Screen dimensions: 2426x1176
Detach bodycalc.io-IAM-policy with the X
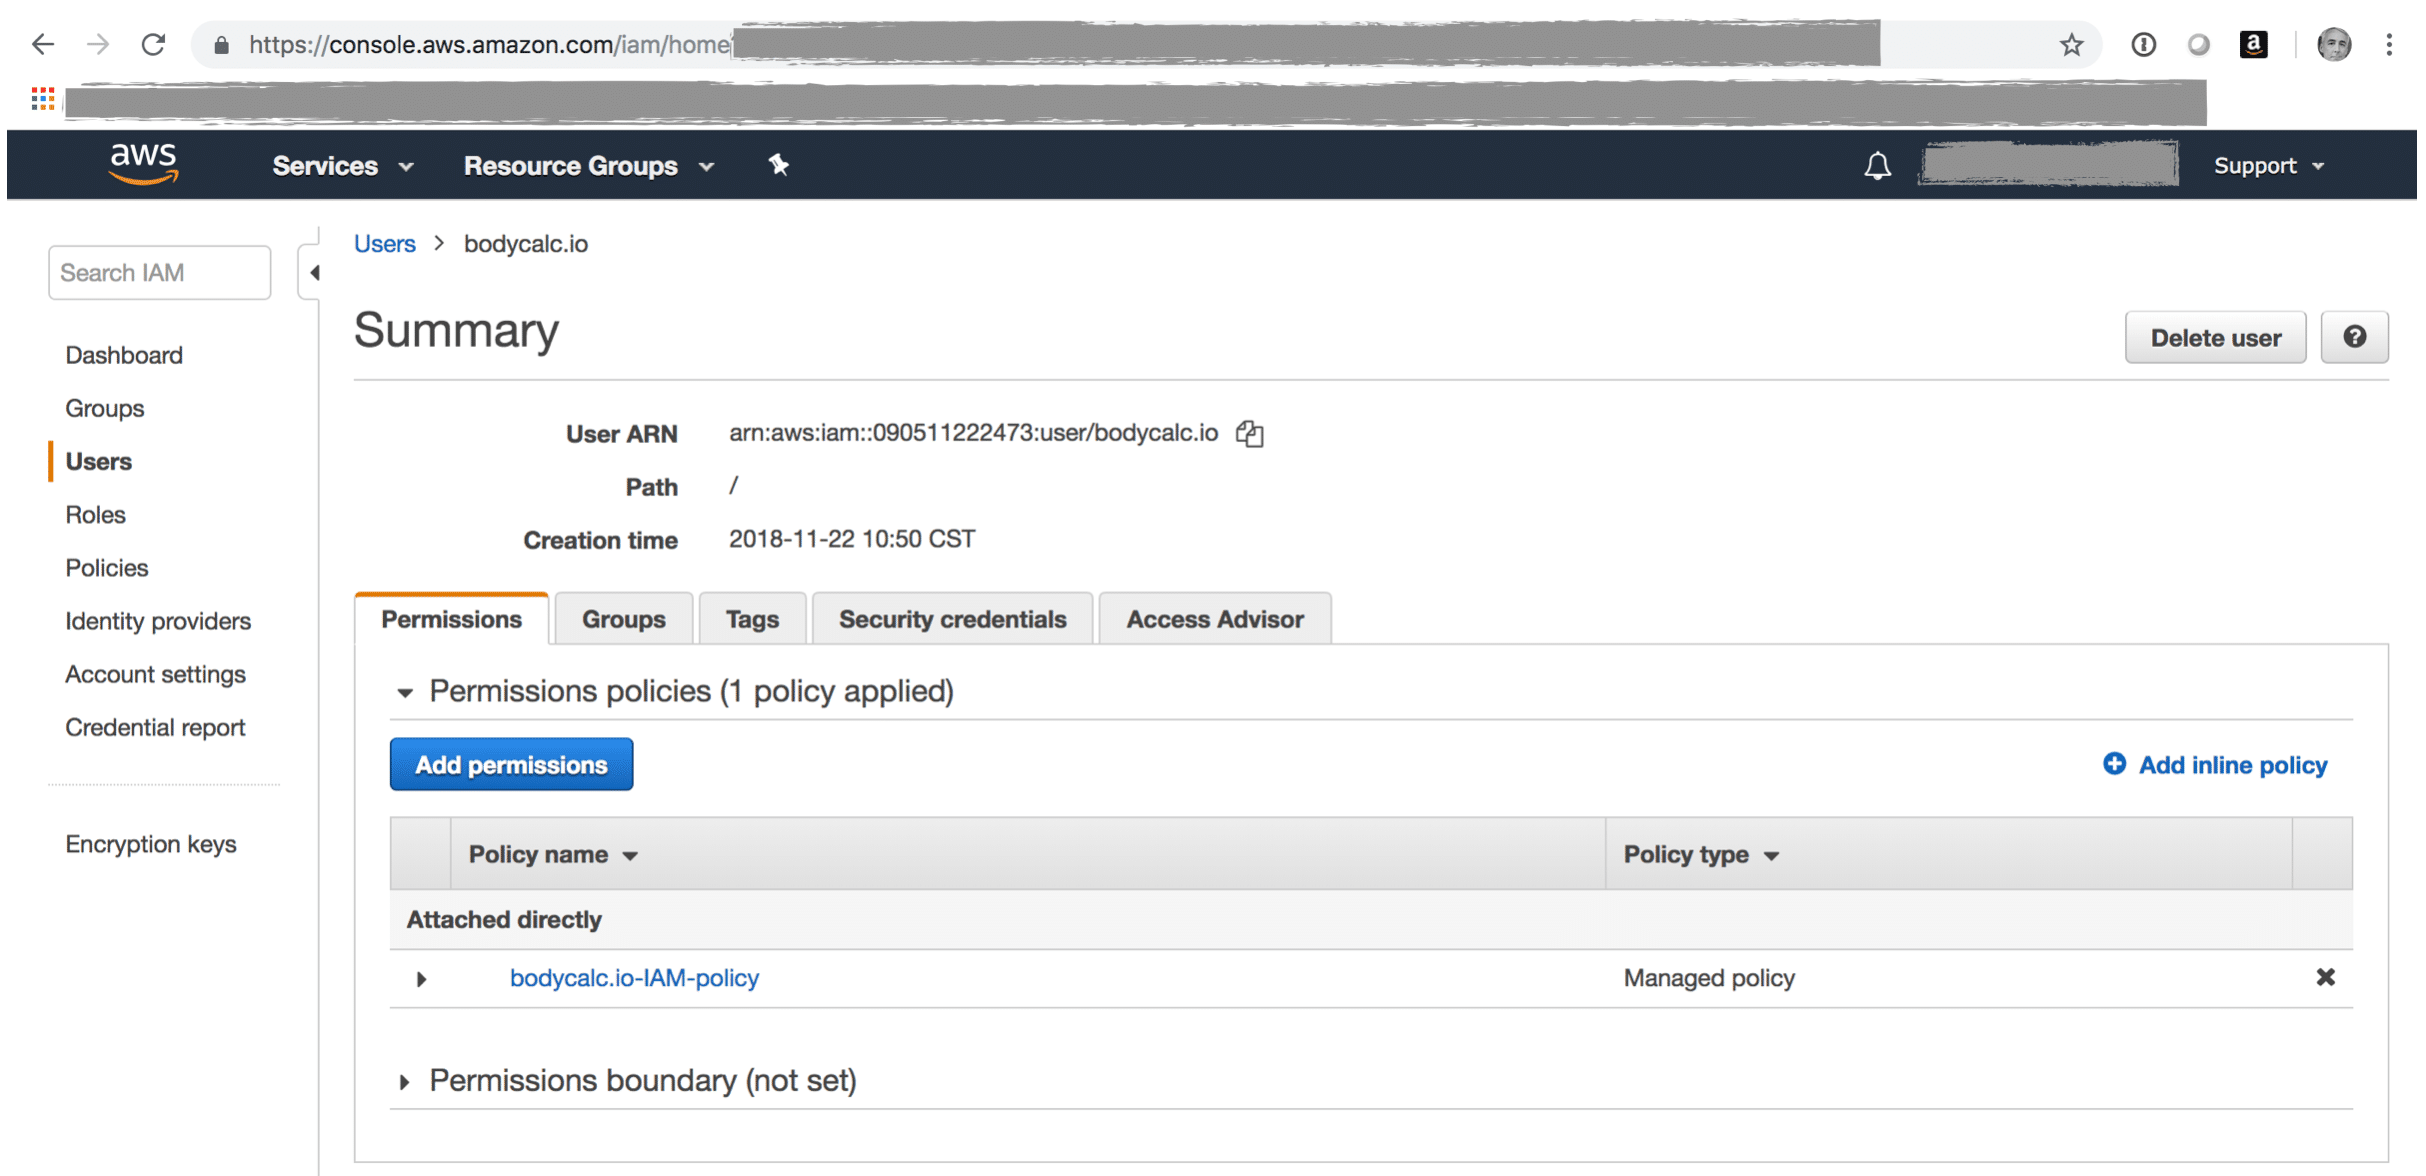coord(2325,977)
